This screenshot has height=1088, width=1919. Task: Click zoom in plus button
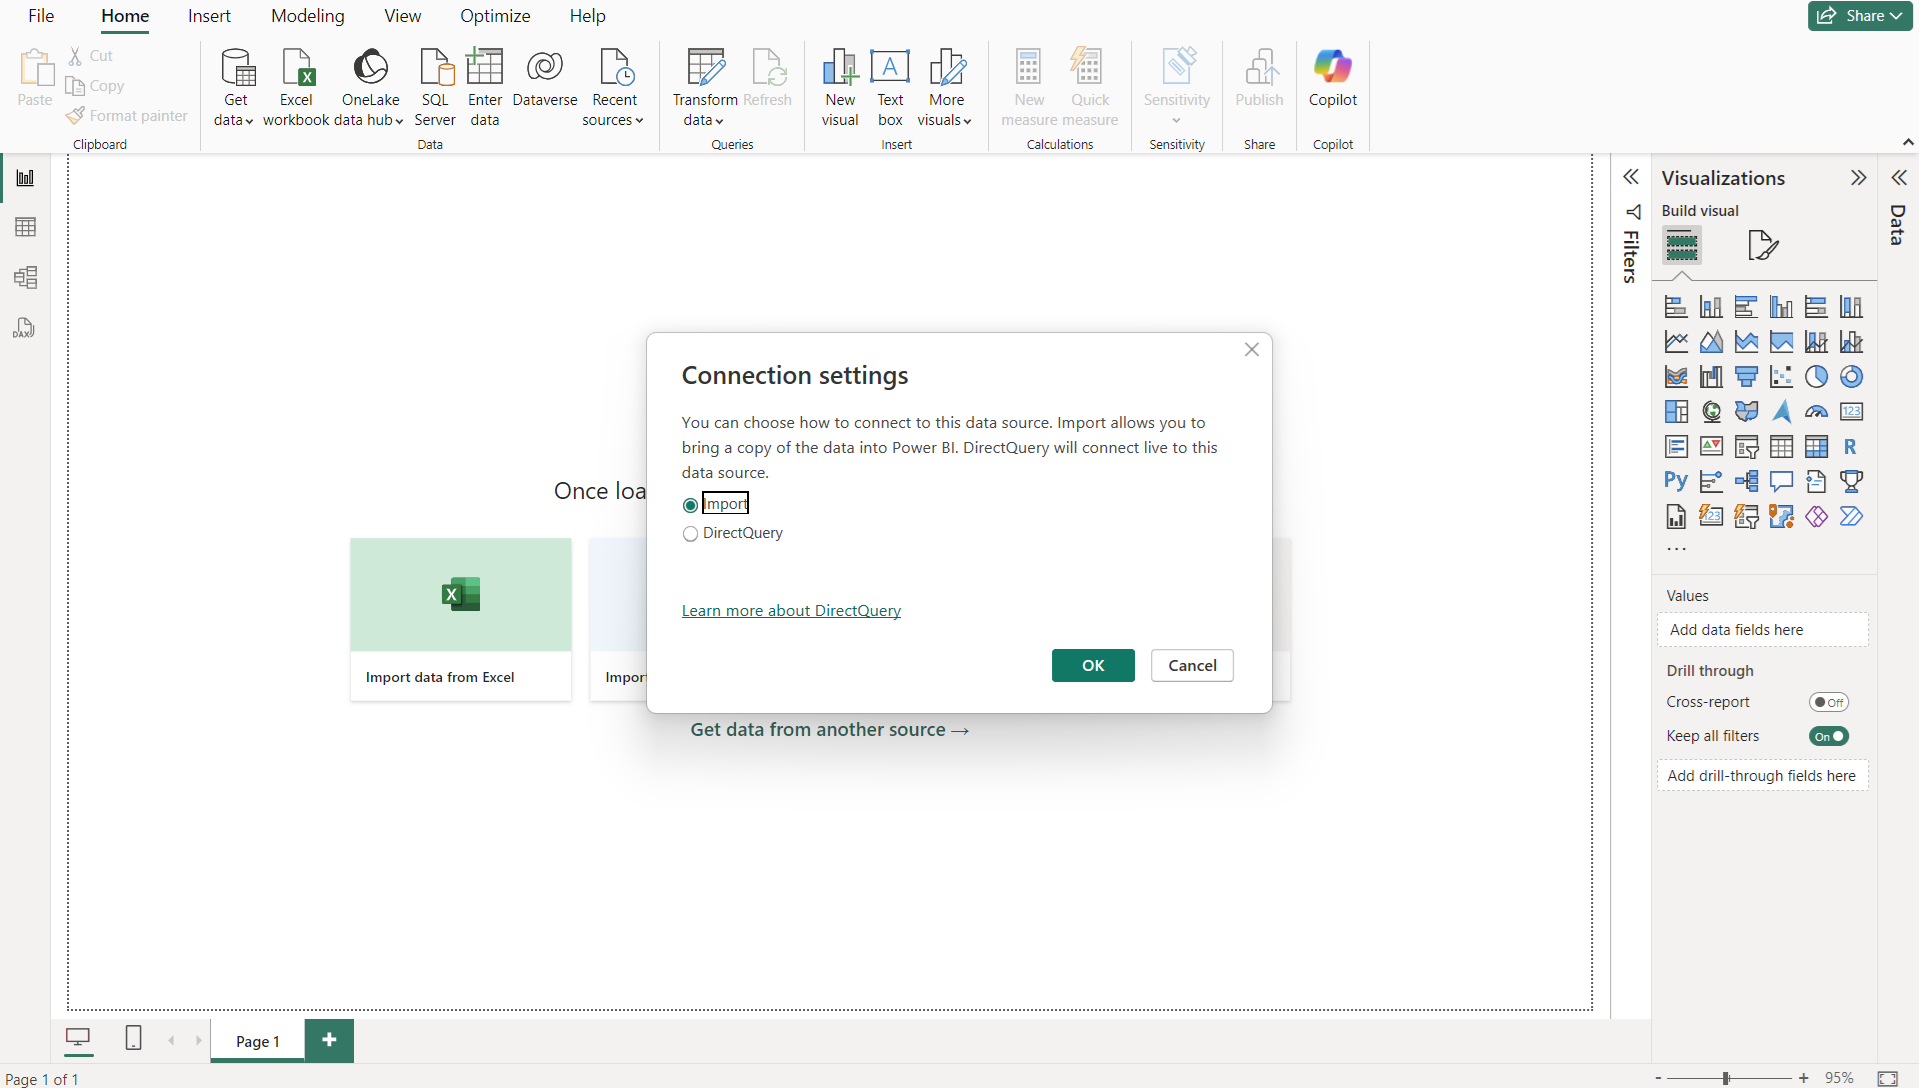(1803, 1078)
